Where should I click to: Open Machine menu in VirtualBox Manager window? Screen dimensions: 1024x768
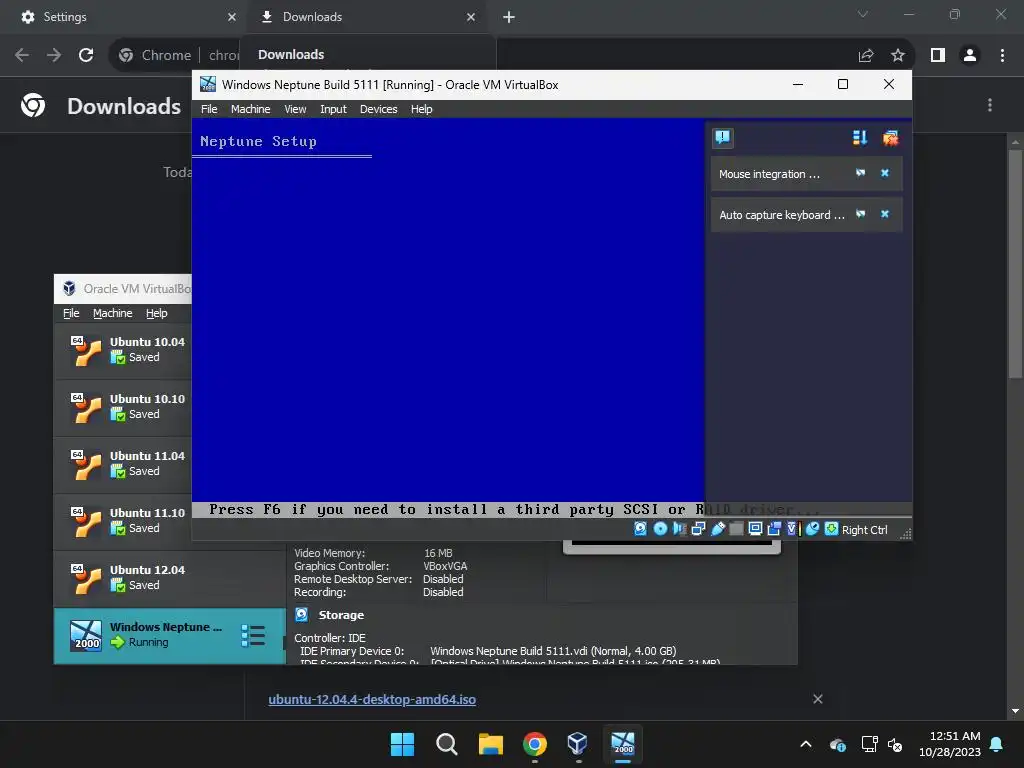[112, 313]
